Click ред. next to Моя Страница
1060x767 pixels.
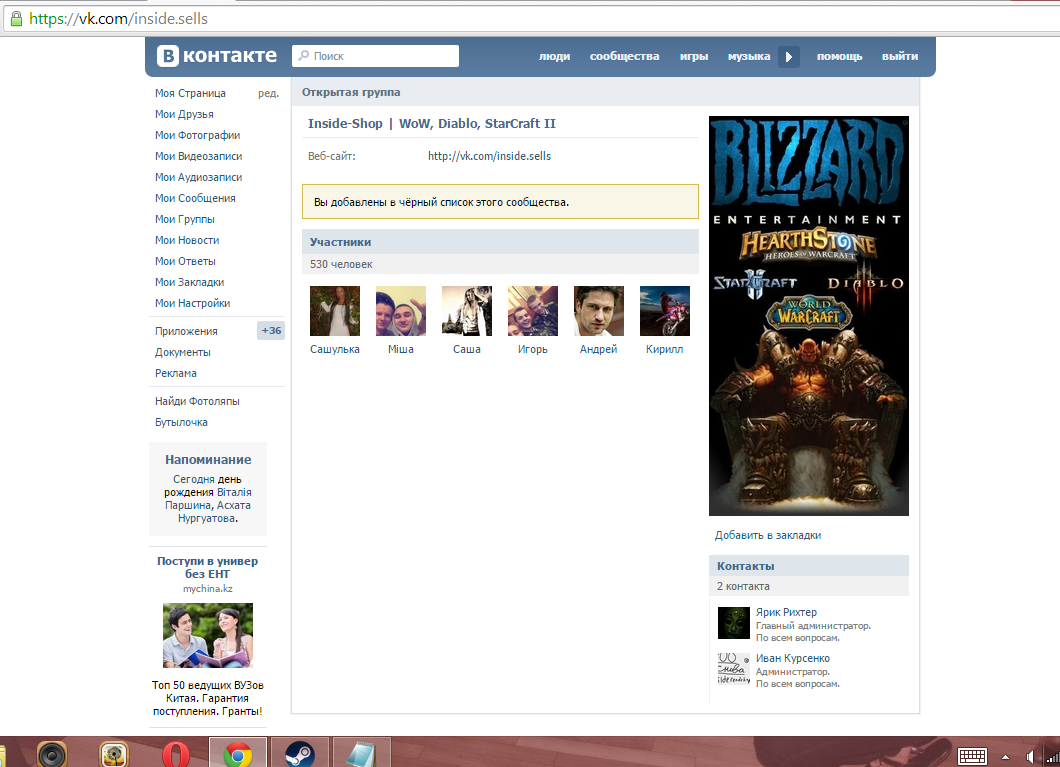(x=268, y=93)
